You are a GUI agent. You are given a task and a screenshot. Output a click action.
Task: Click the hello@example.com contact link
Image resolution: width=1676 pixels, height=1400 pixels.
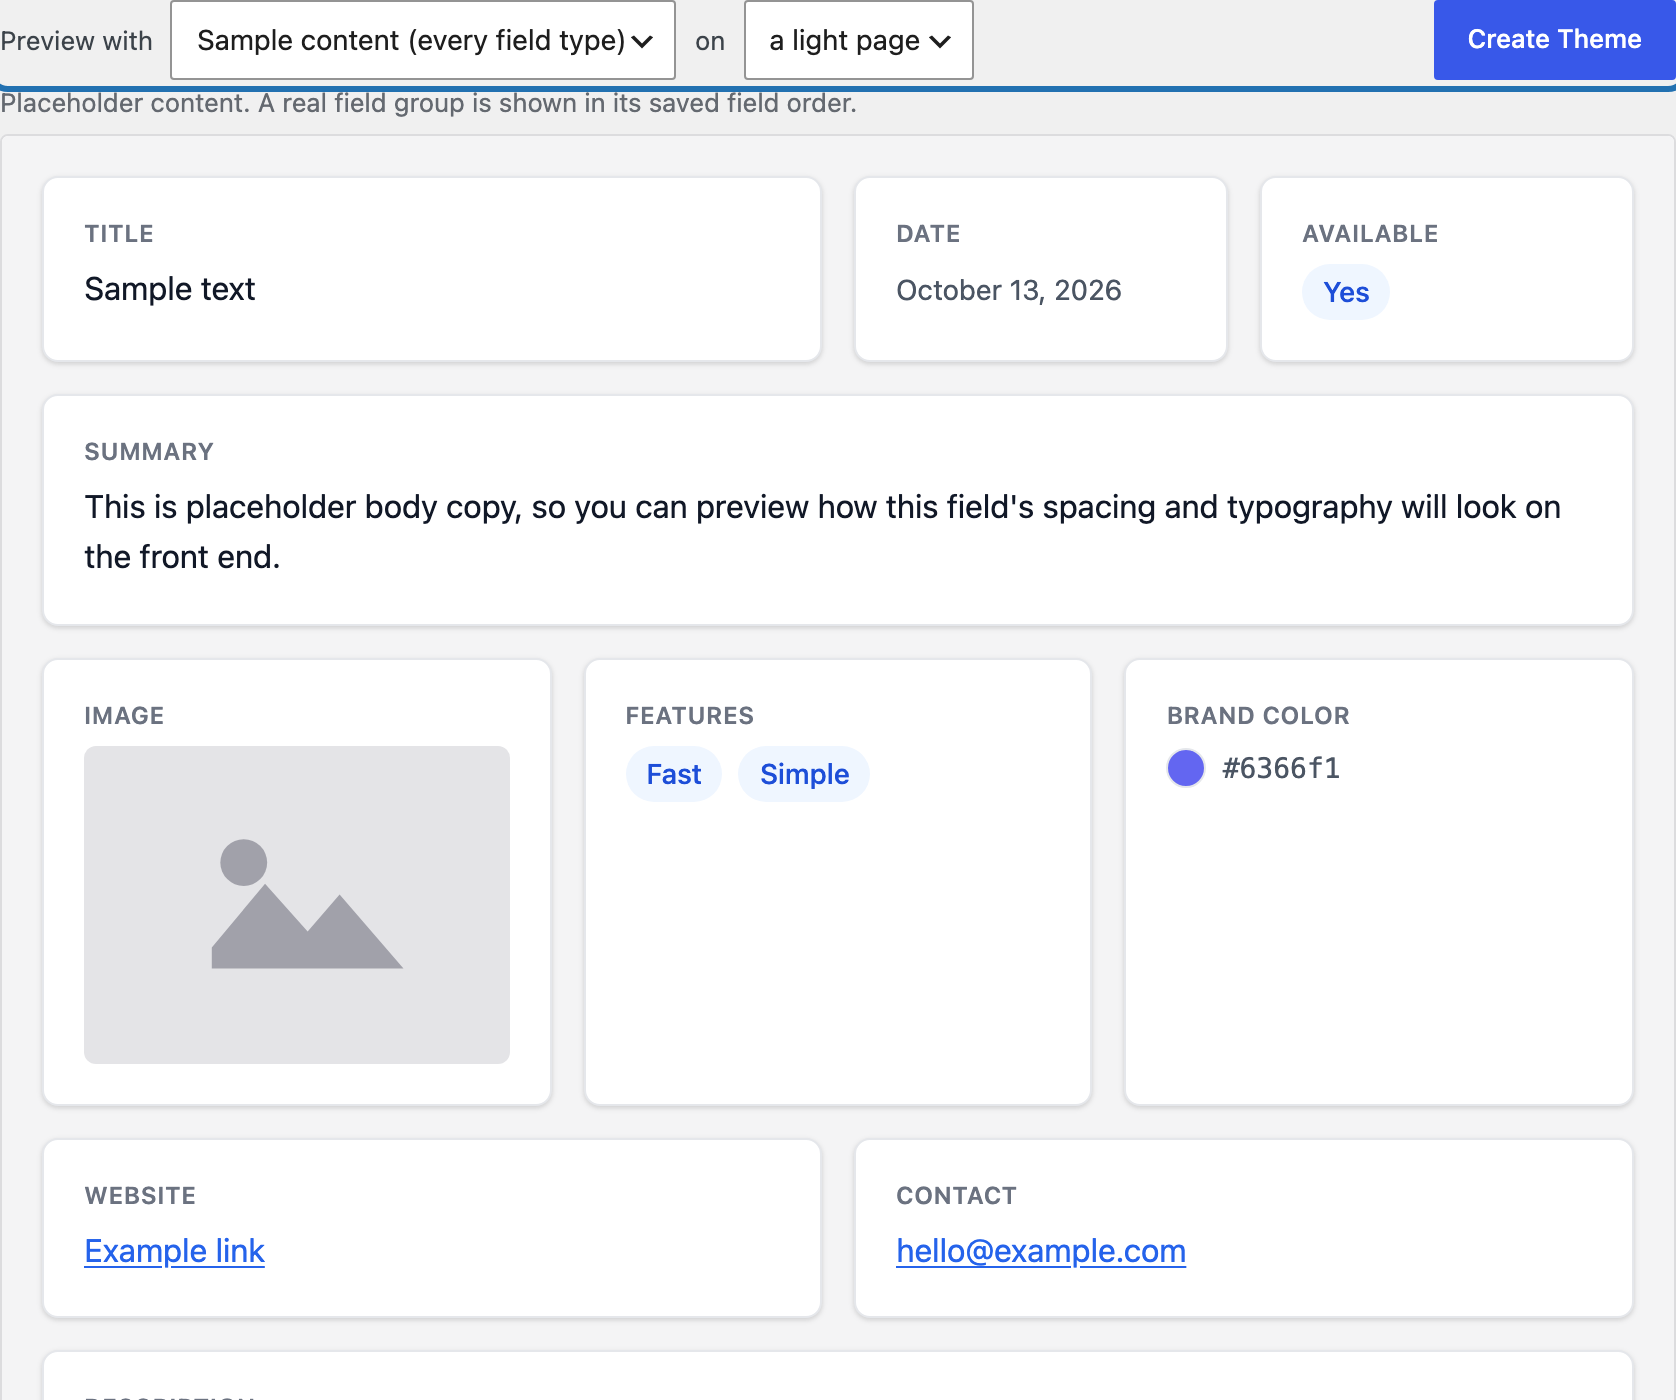coord(1041,1251)
